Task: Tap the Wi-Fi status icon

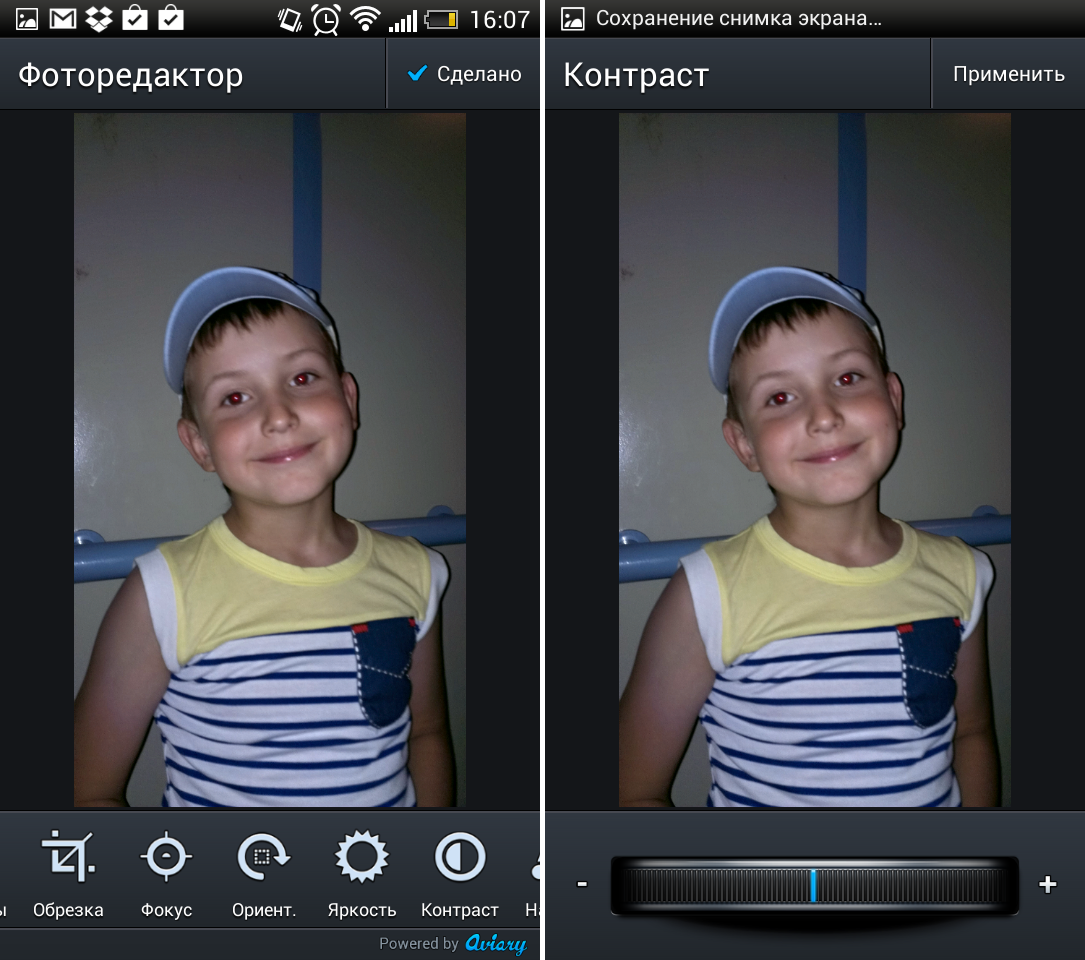Action: tap(367, 19)
